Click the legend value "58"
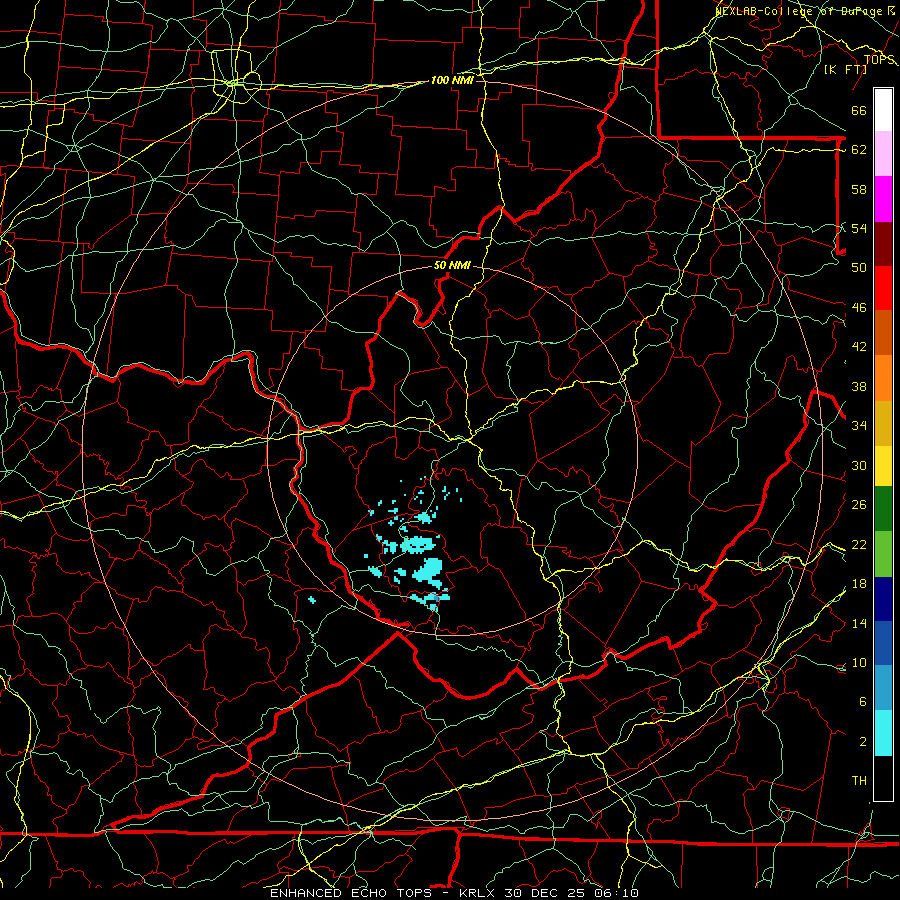The height and width of the screenshot is (900, 900). [859, 189]
